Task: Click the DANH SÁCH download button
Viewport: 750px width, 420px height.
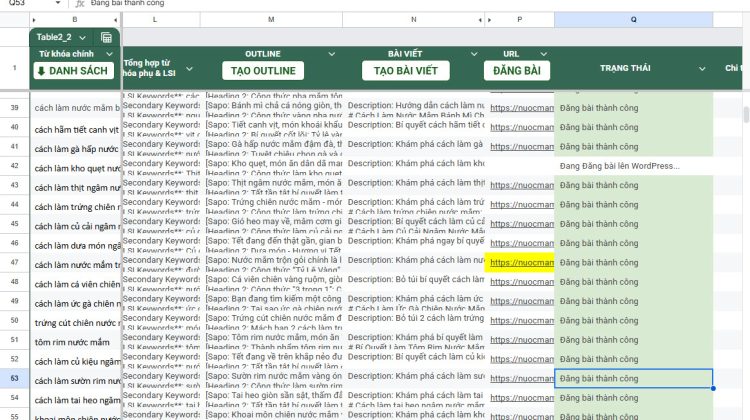Action: coord(74,71)
